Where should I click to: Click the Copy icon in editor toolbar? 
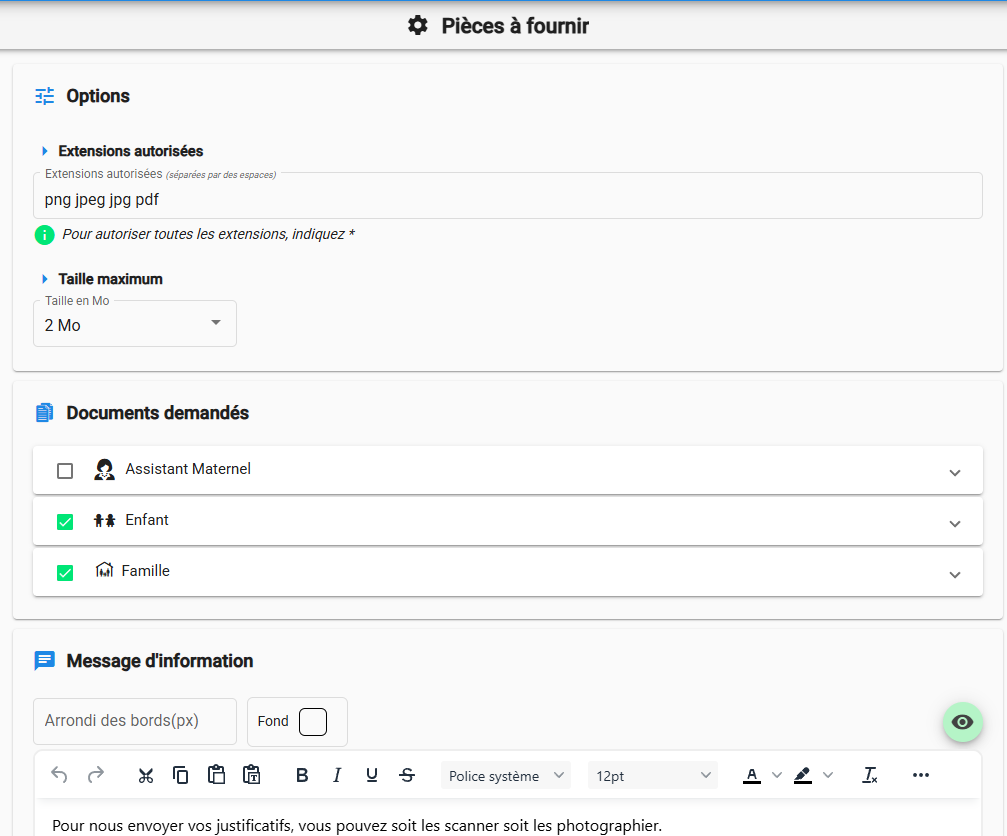(181, 775)
